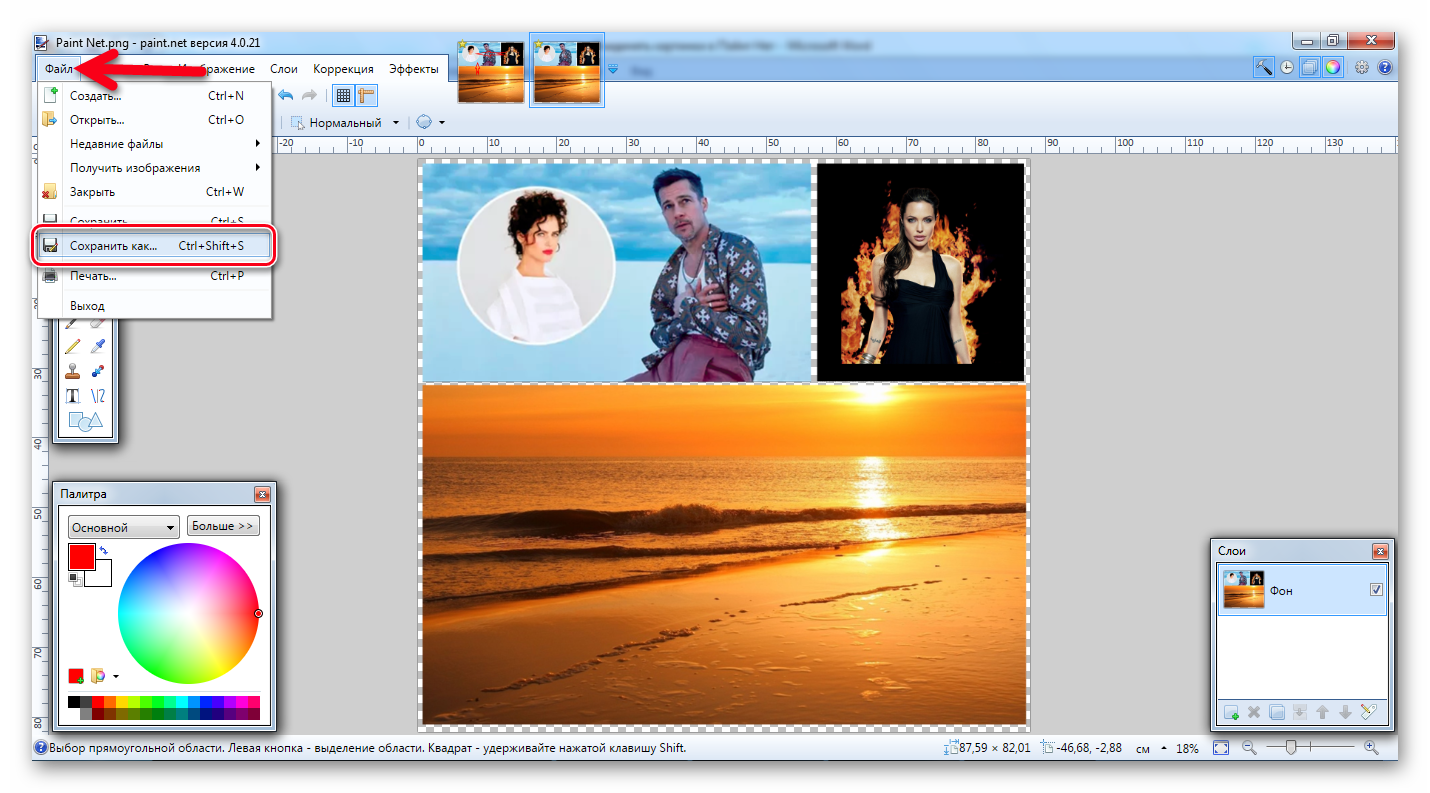Image resolution: width=1430 pixels, height=793 pixels.
Task: Duplicate layer icon in Слои panel
Action: pos(1277,712)
